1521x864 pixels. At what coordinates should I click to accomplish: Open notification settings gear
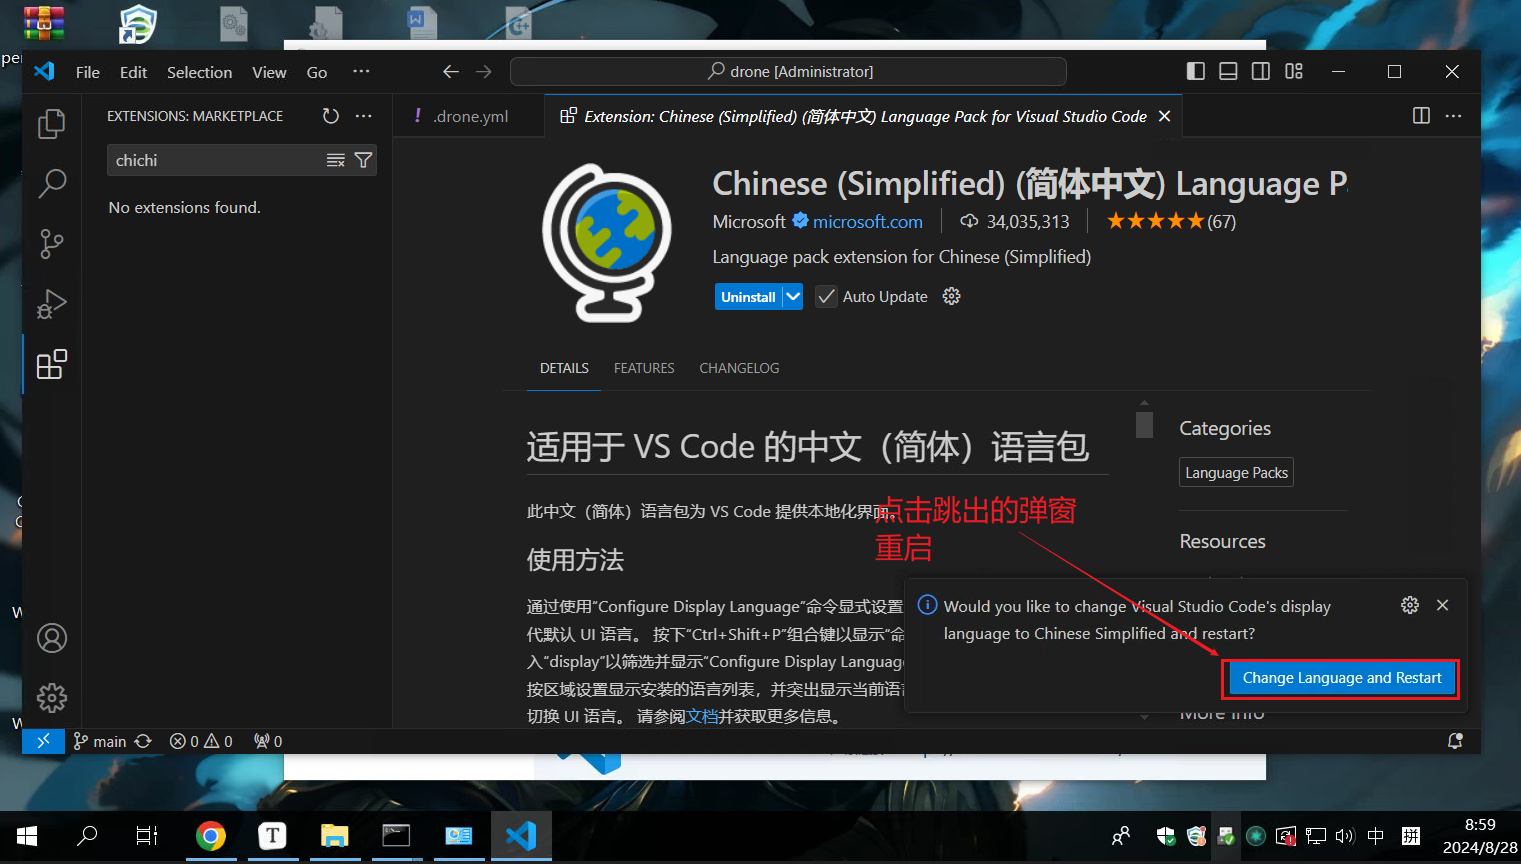point(1410,605)
